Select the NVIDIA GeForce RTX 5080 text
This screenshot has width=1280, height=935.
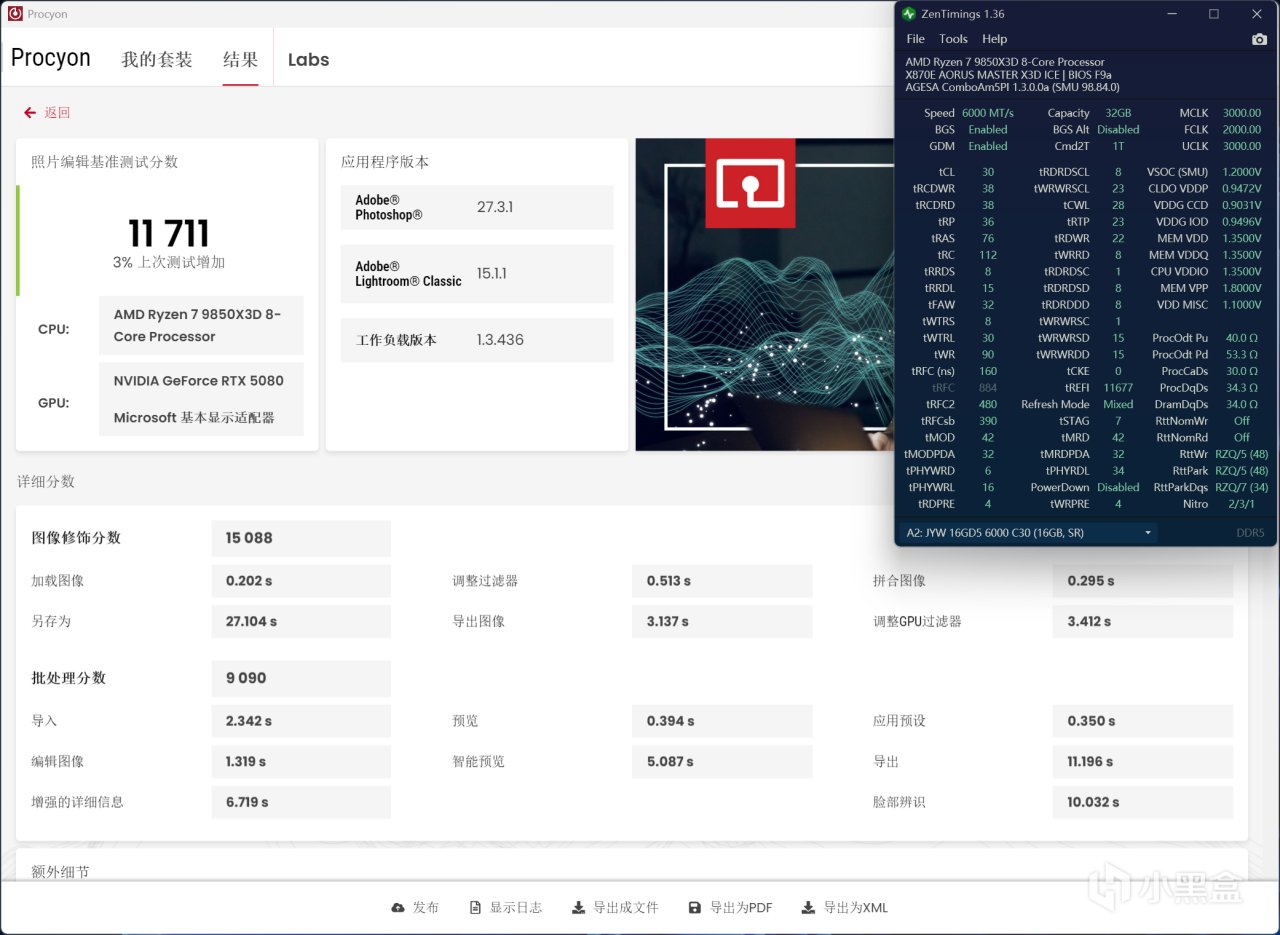[x=199, y=381]
